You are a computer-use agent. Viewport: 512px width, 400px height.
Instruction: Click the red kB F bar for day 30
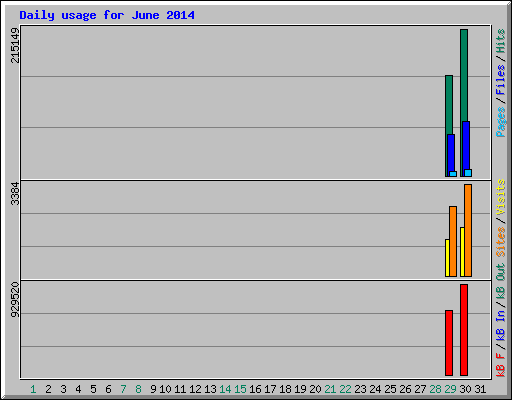pos(464,330)
